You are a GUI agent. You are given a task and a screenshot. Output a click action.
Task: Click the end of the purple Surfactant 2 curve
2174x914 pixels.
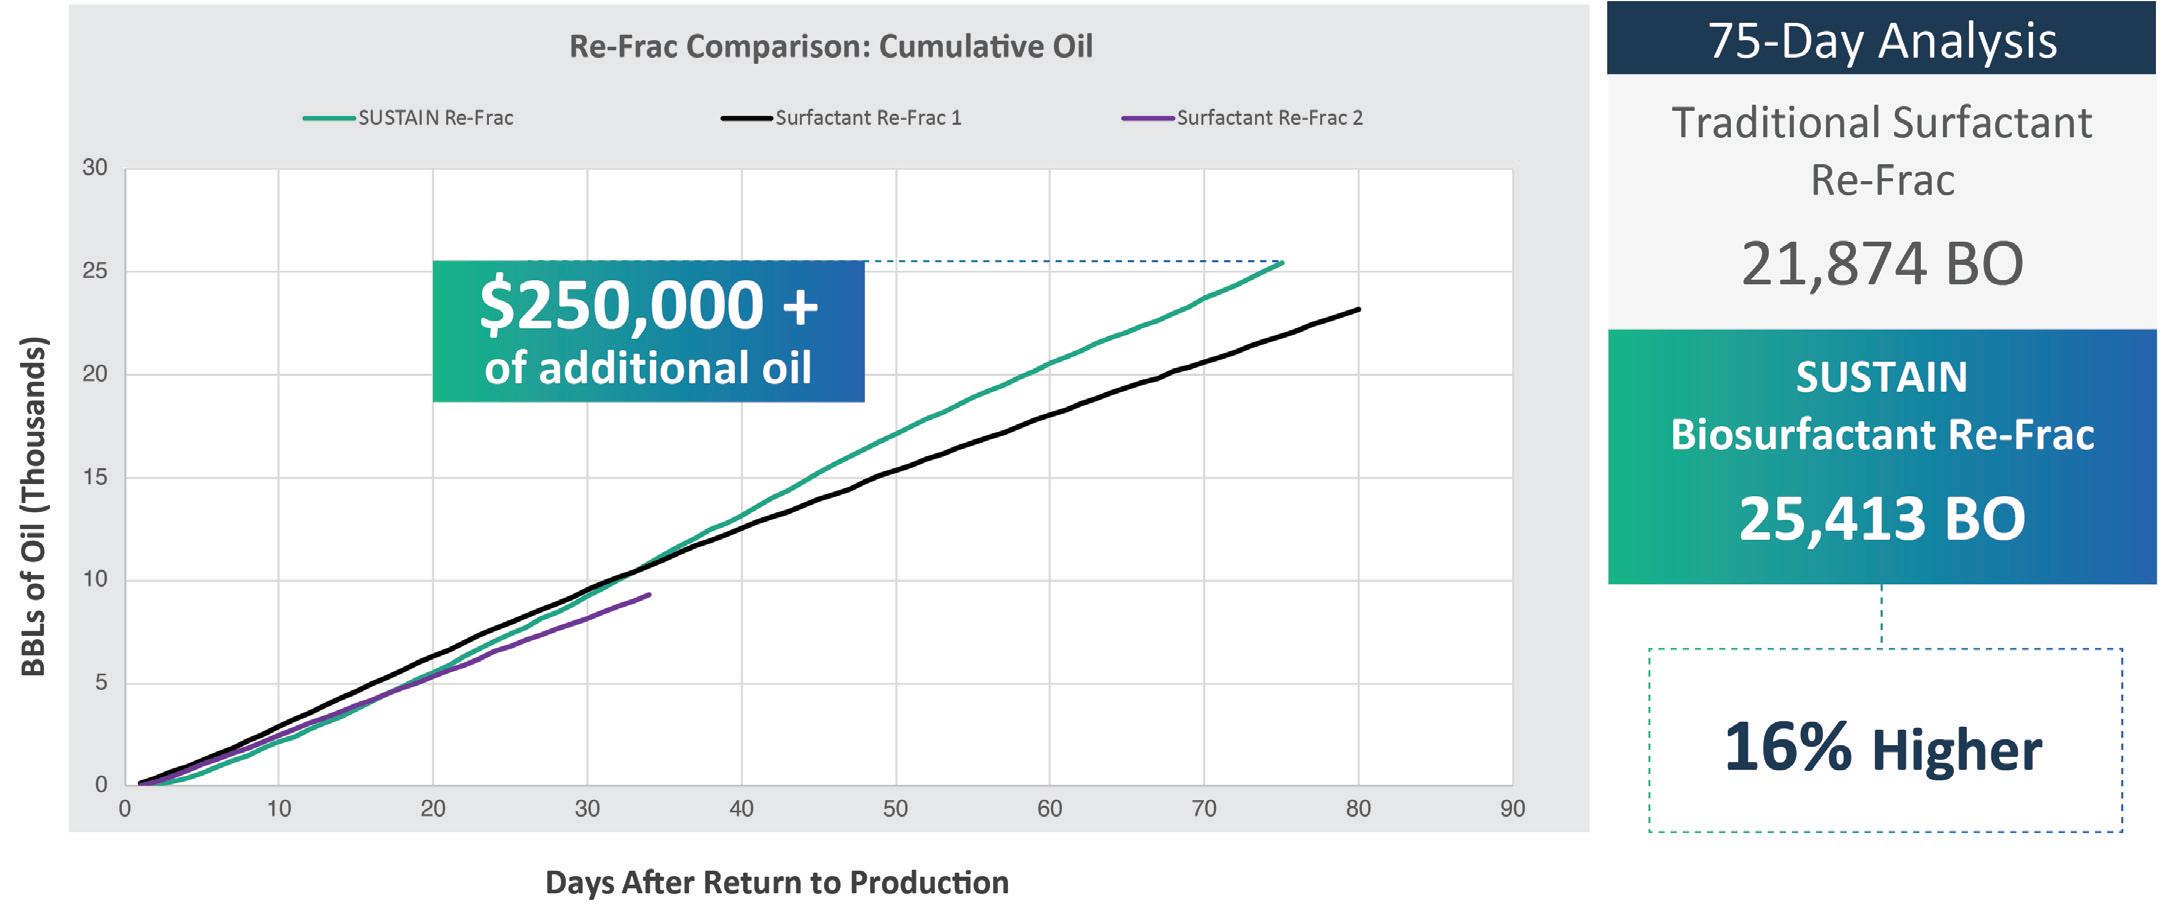[649, 595]
